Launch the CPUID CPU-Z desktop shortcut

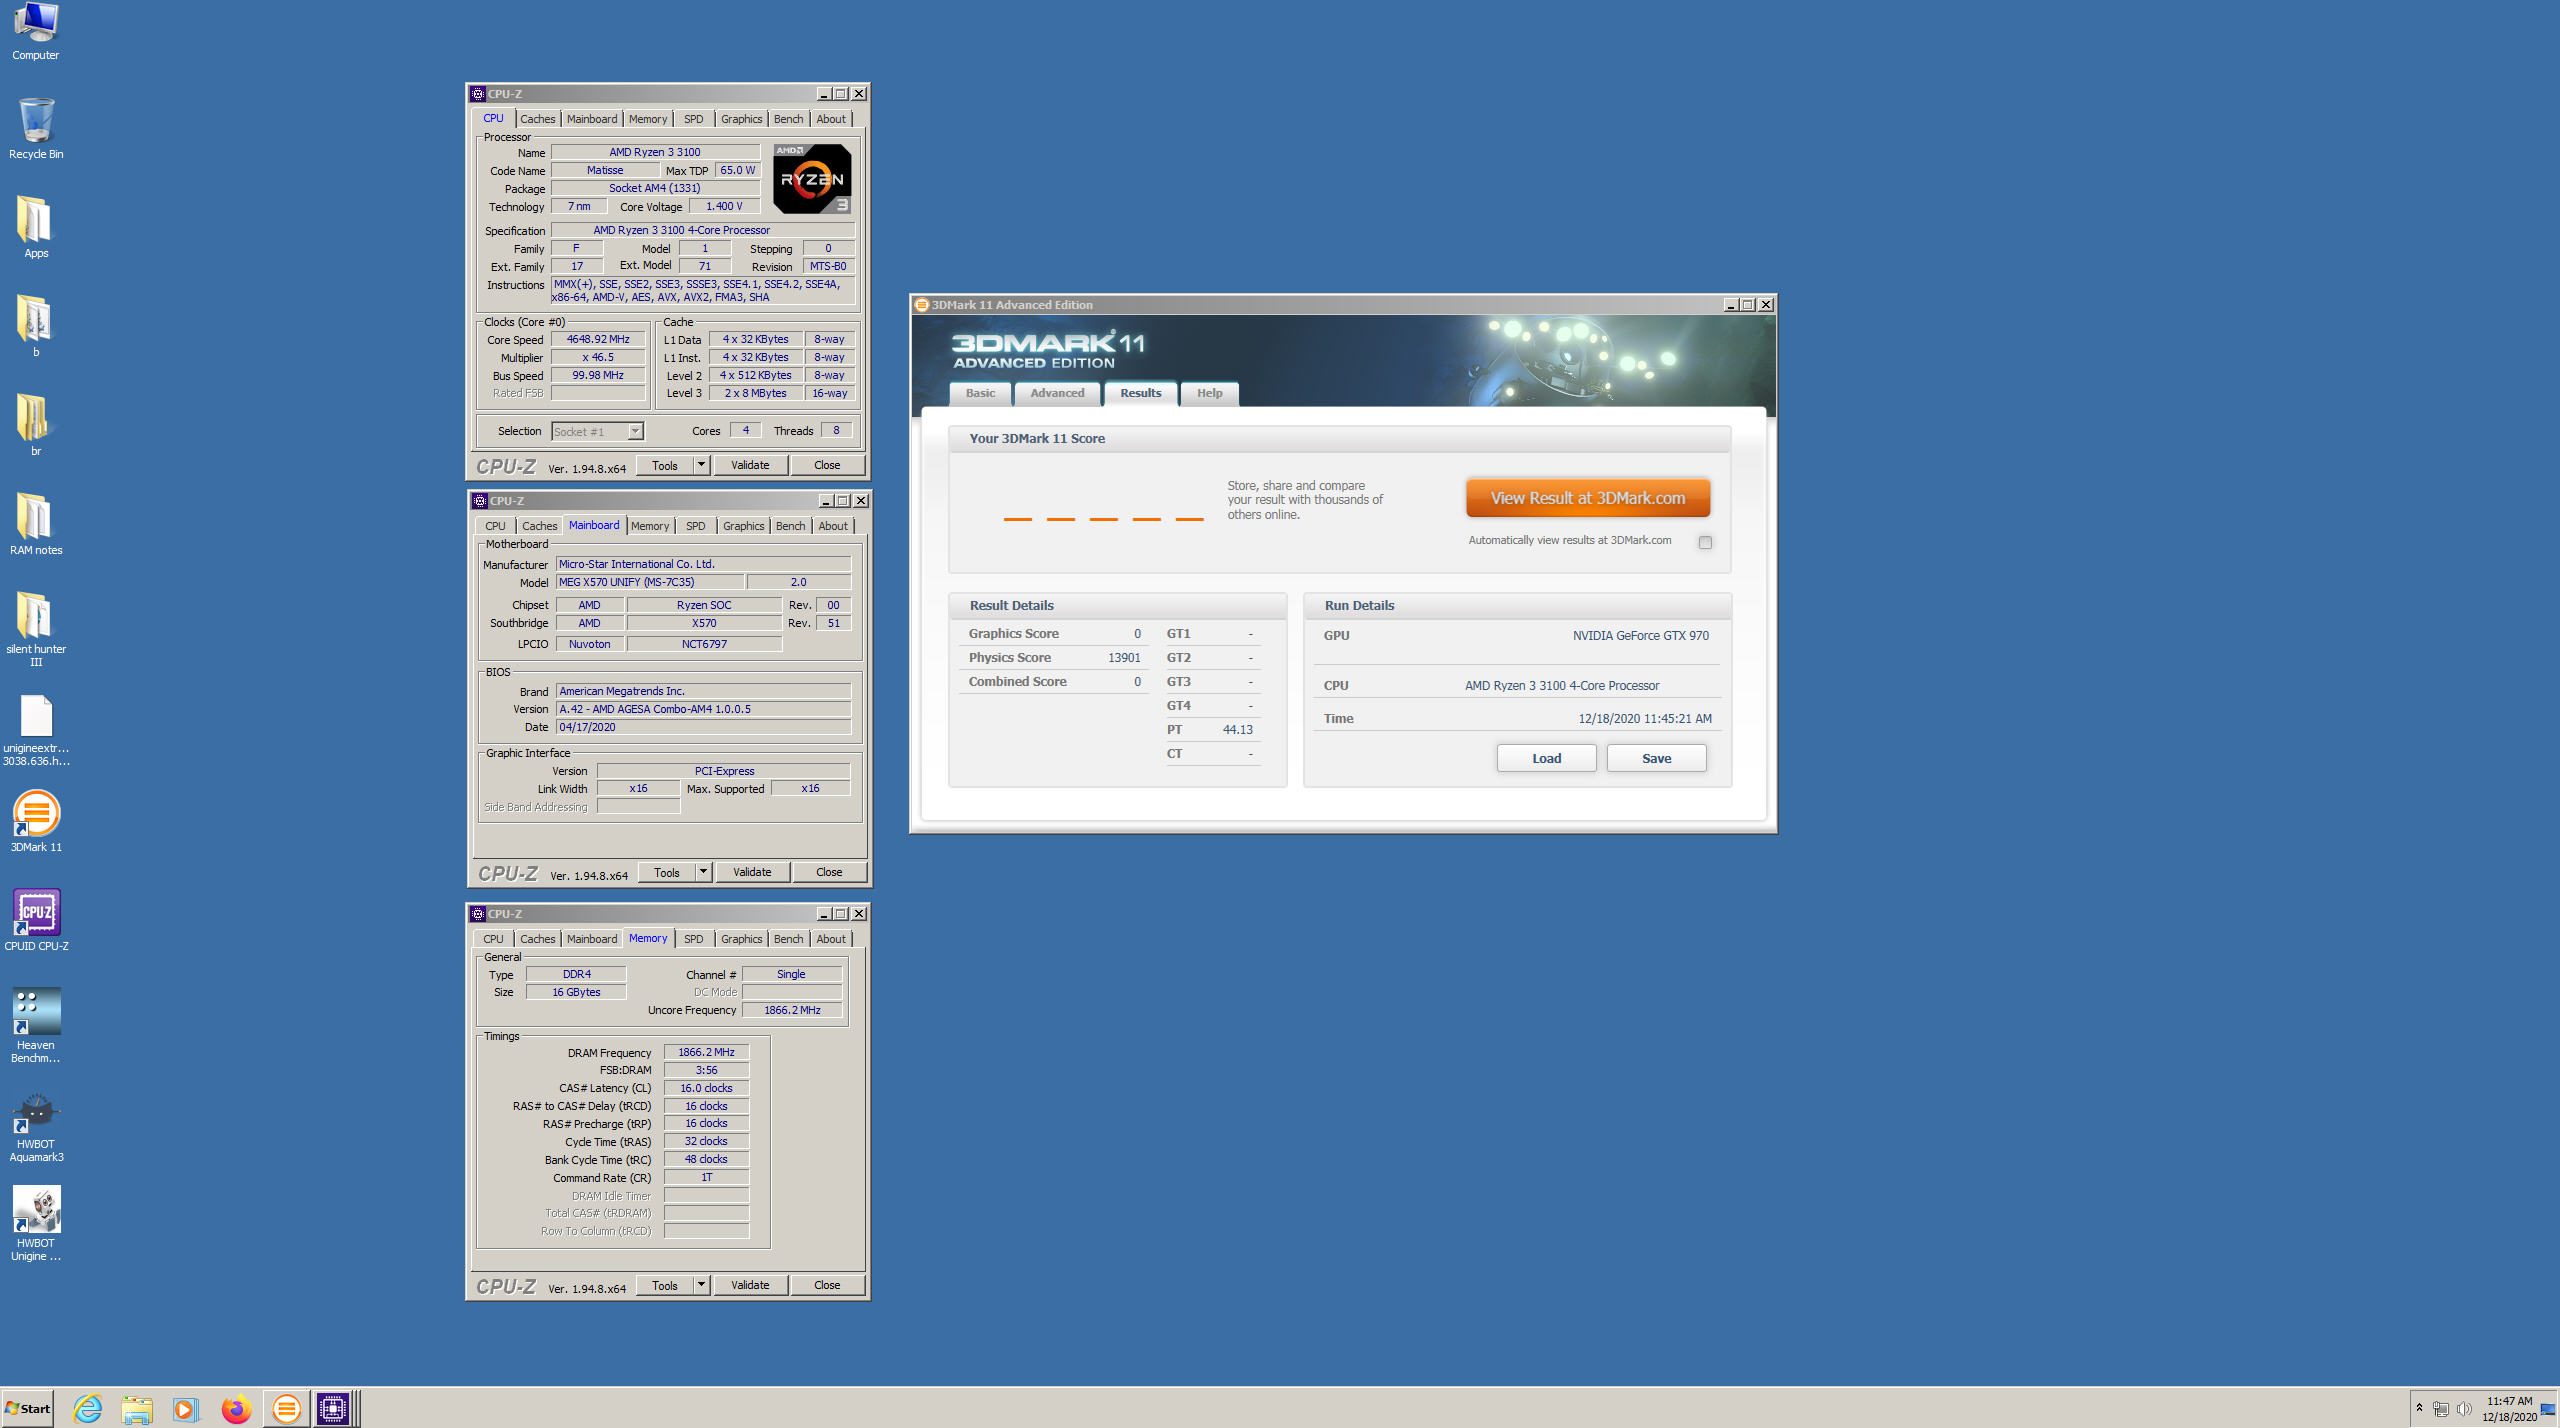36,920
